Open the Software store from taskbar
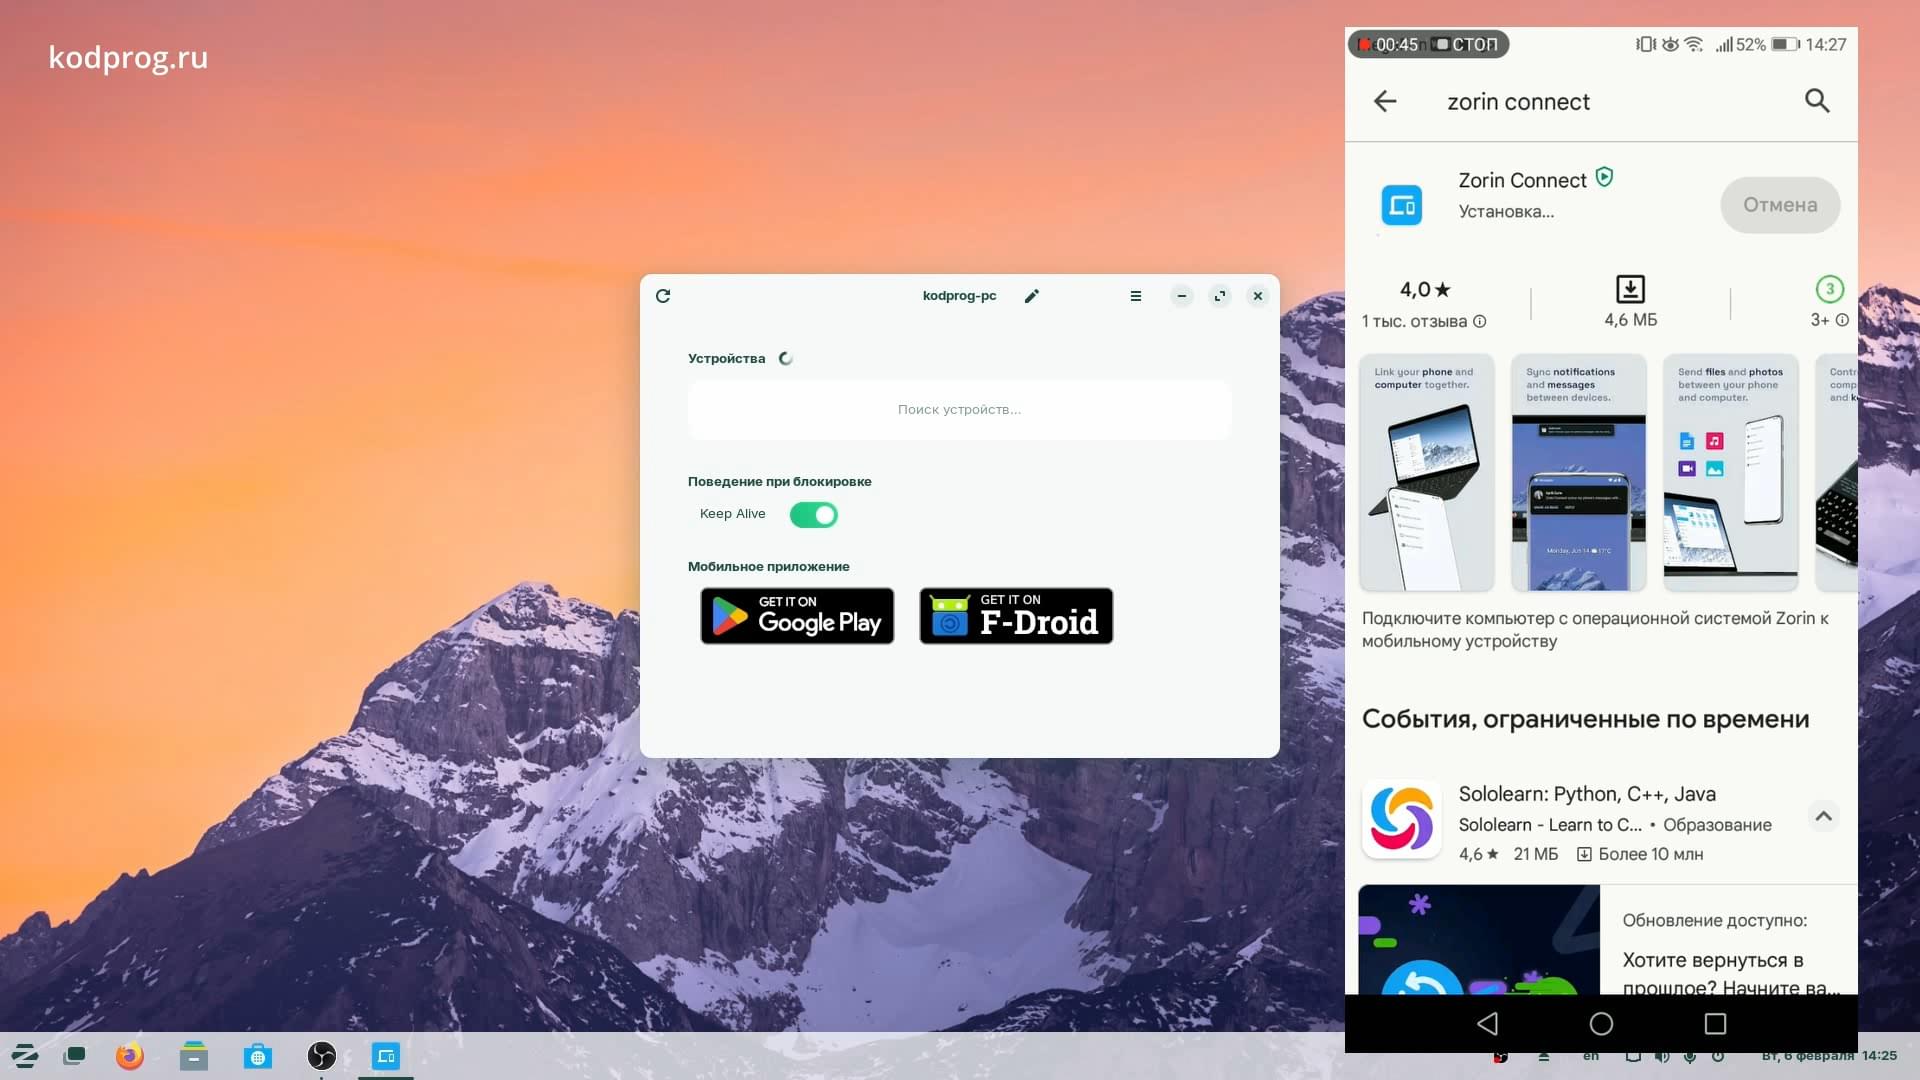 pyautogui.click(x=258, y=1056)
